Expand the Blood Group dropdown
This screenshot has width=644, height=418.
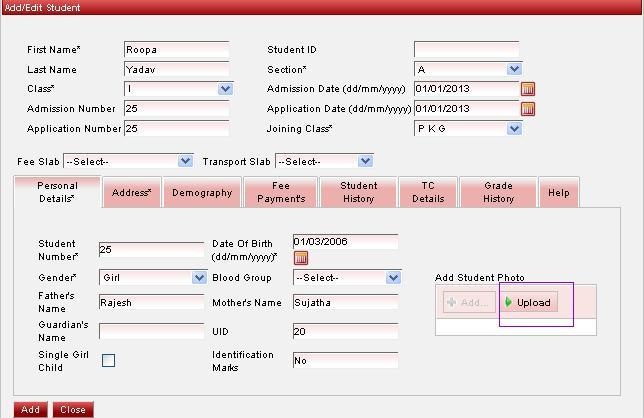tap(346, 277)
